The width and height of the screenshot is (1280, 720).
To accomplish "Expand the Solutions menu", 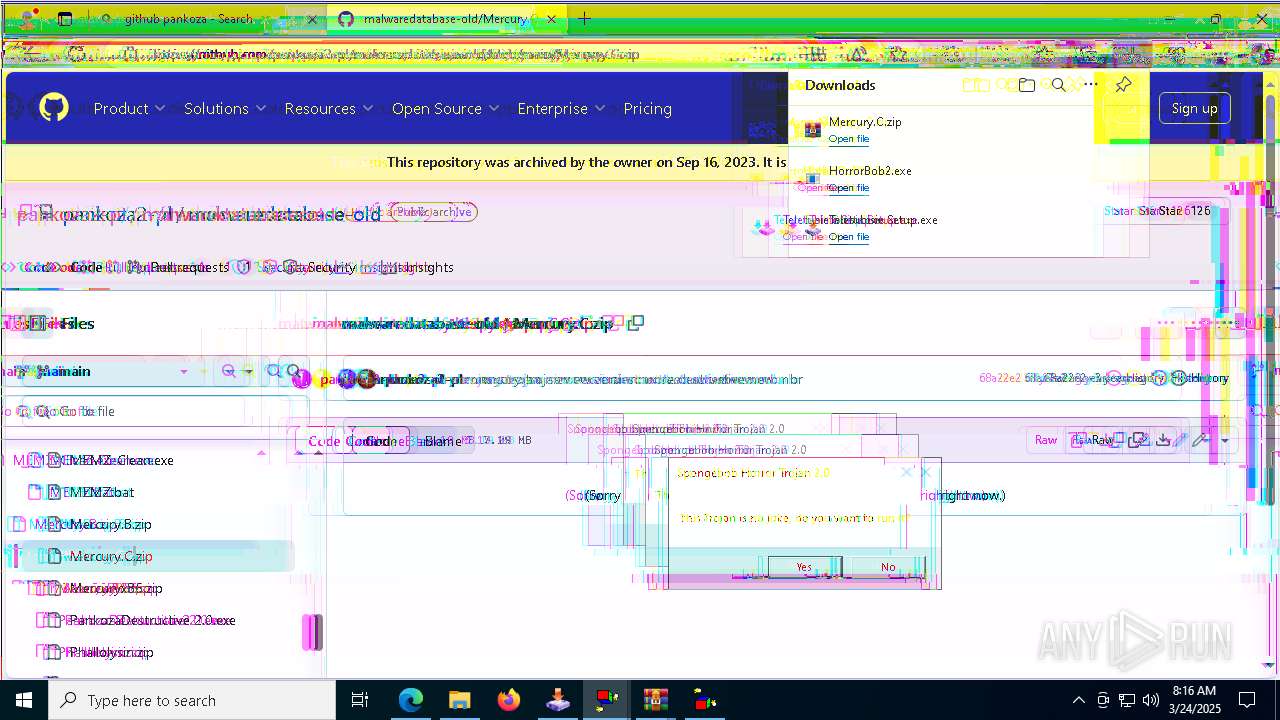I will pyautogui.click(x=225, y=108).
